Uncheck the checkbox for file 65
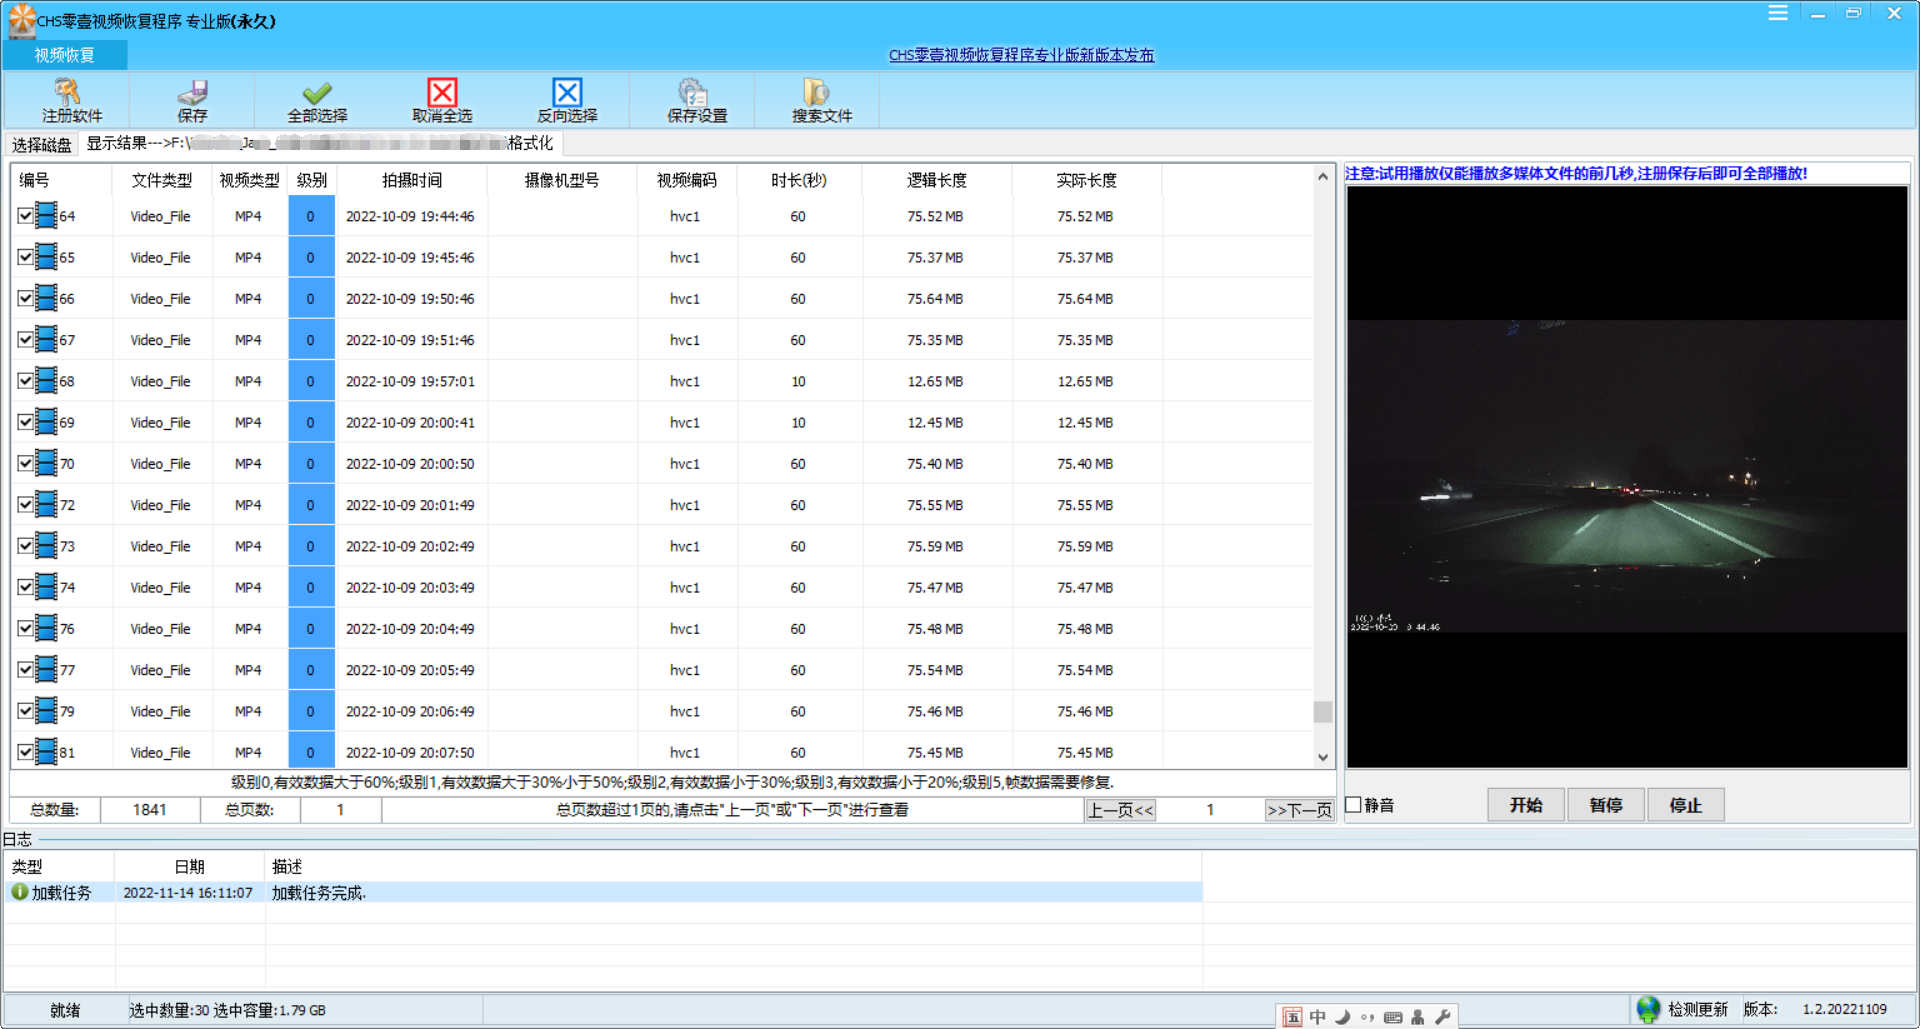This screenshot has height=1029, width=1920. tap(25, 257)
